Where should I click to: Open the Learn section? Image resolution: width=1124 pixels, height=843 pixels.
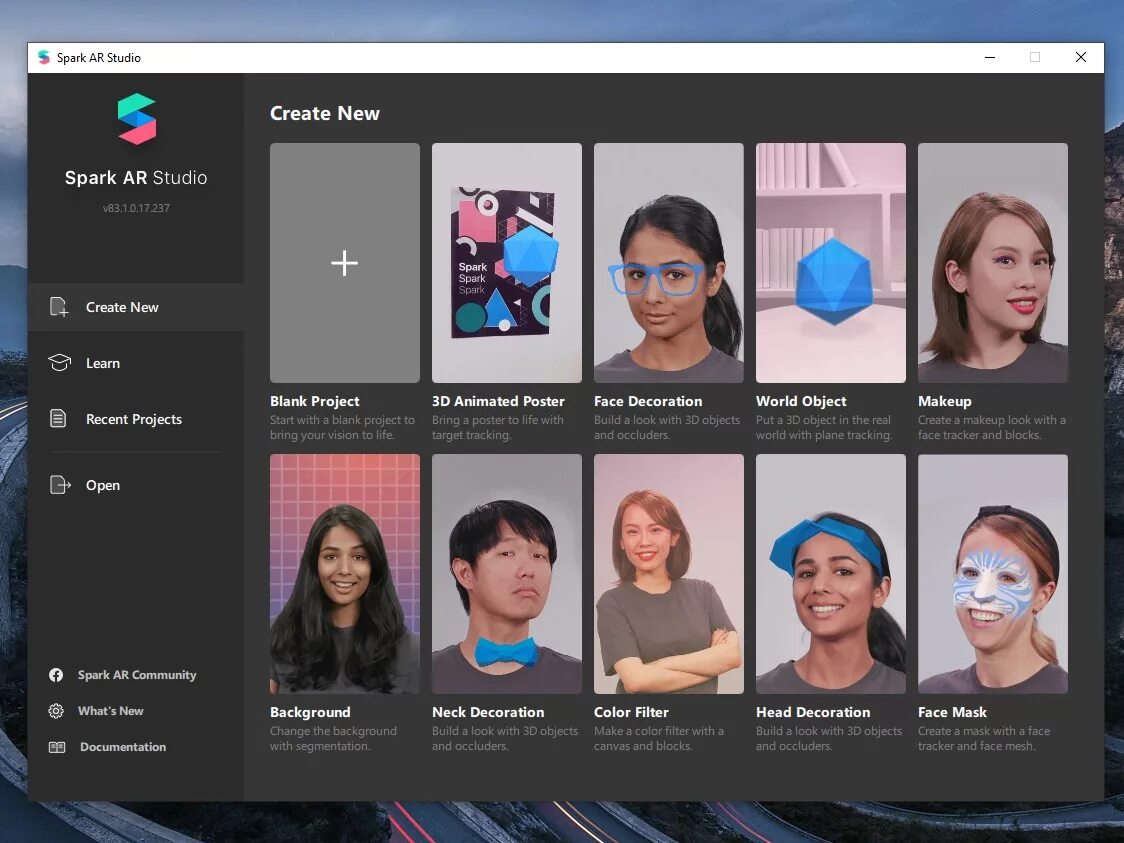(136, 363)
